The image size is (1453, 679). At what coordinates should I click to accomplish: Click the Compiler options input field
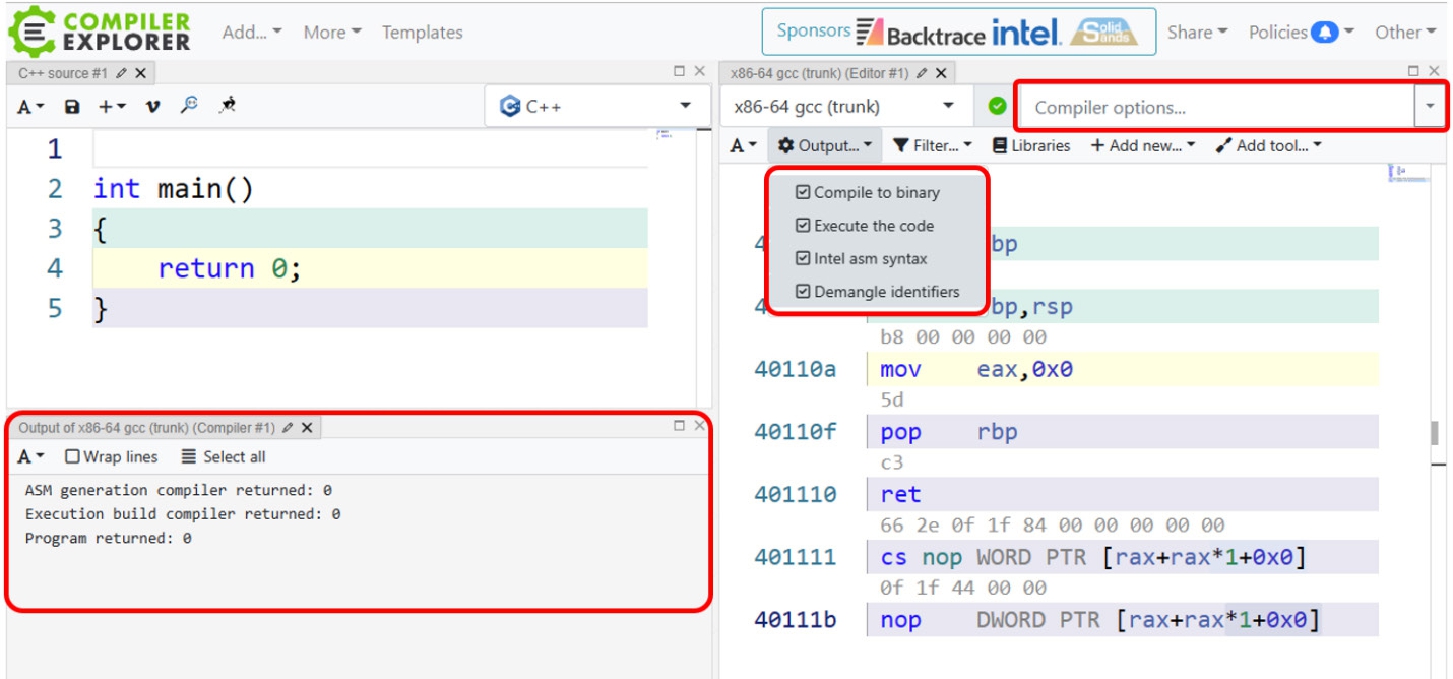pos(1215,107)
